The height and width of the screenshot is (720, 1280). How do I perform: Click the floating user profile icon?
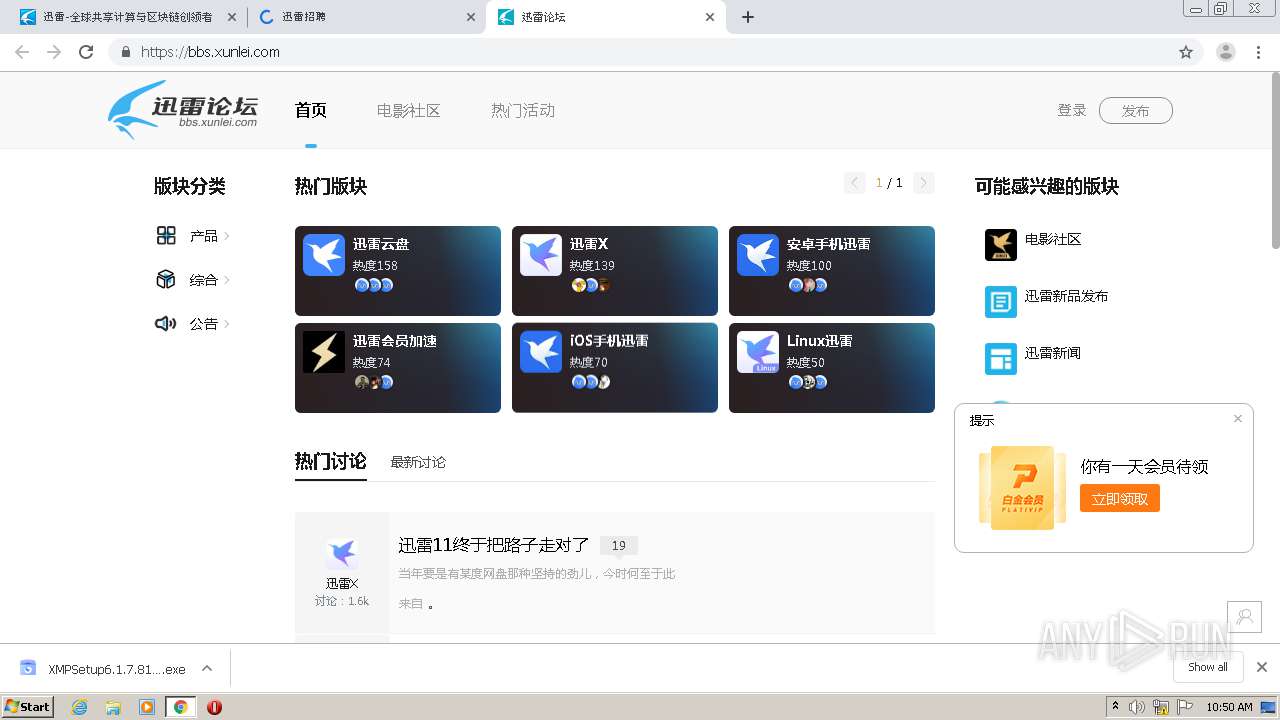(1245, 617)
